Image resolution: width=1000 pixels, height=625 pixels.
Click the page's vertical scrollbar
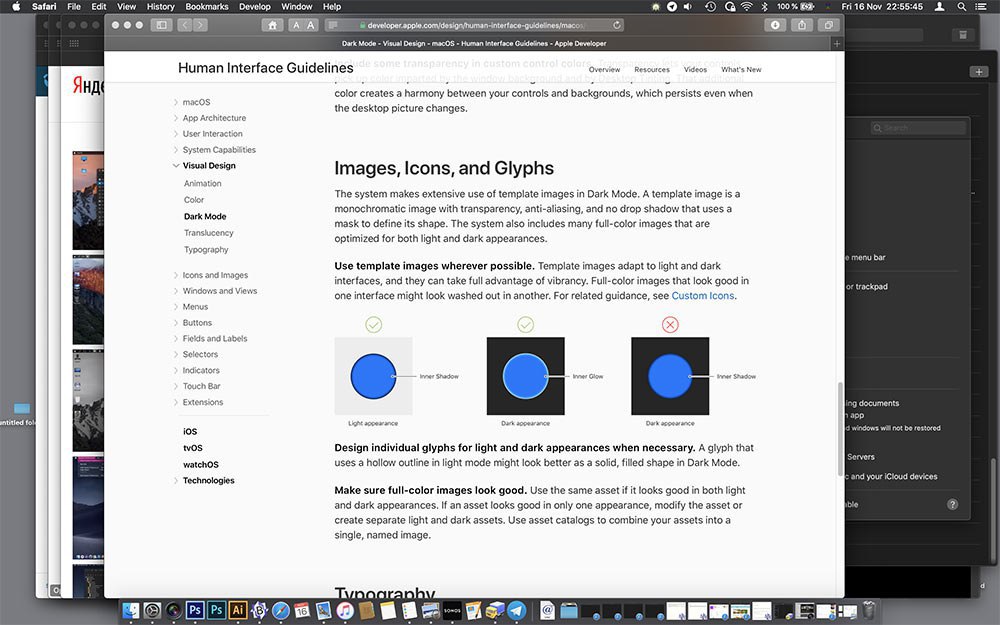[x=840, y=429]
